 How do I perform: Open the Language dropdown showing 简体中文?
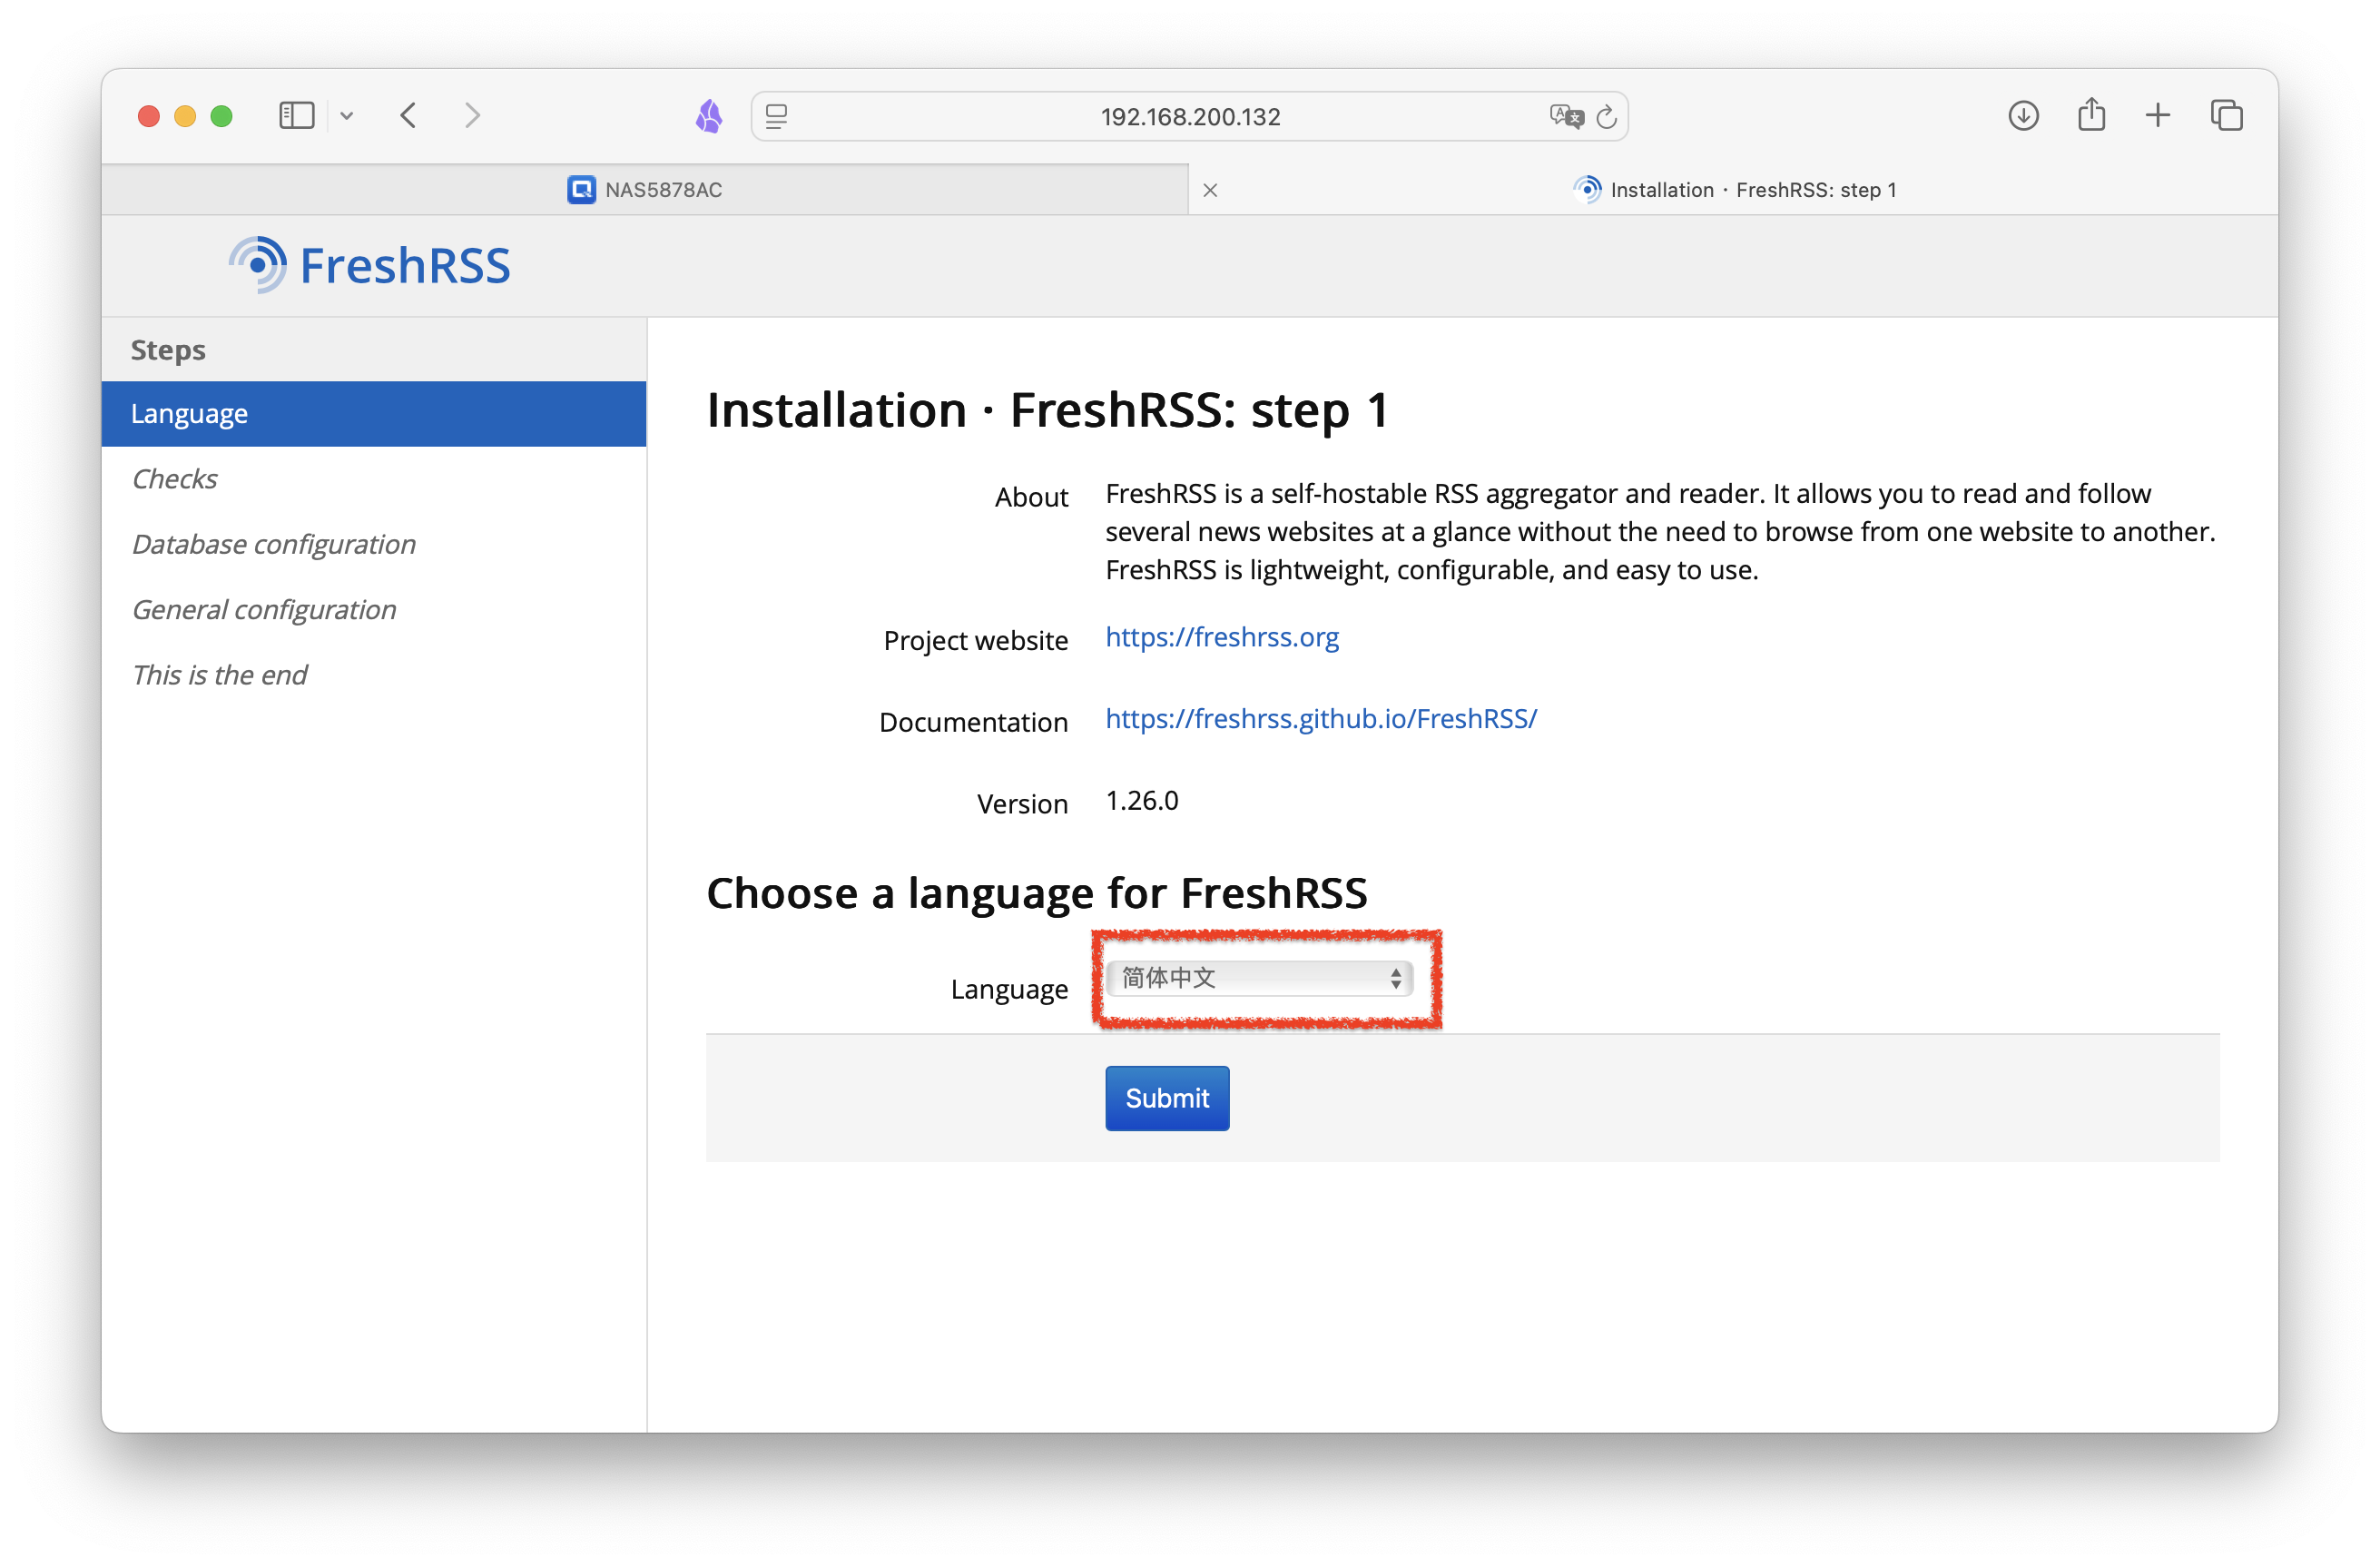point(1259,978)
